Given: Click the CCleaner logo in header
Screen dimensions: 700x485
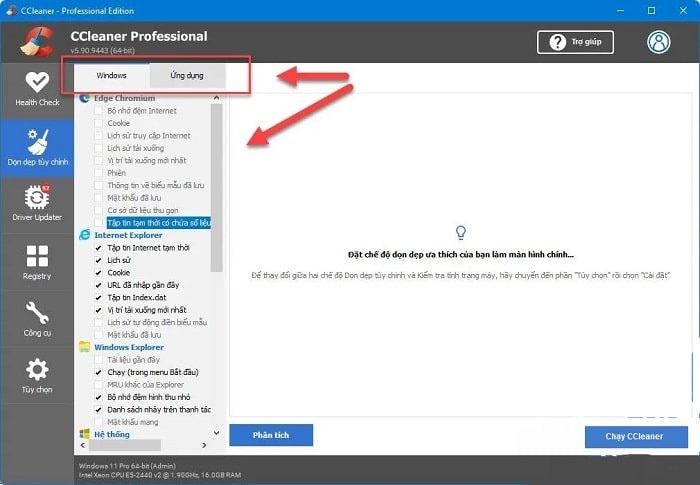Looking at the screenshot, I should pos(38,42).
